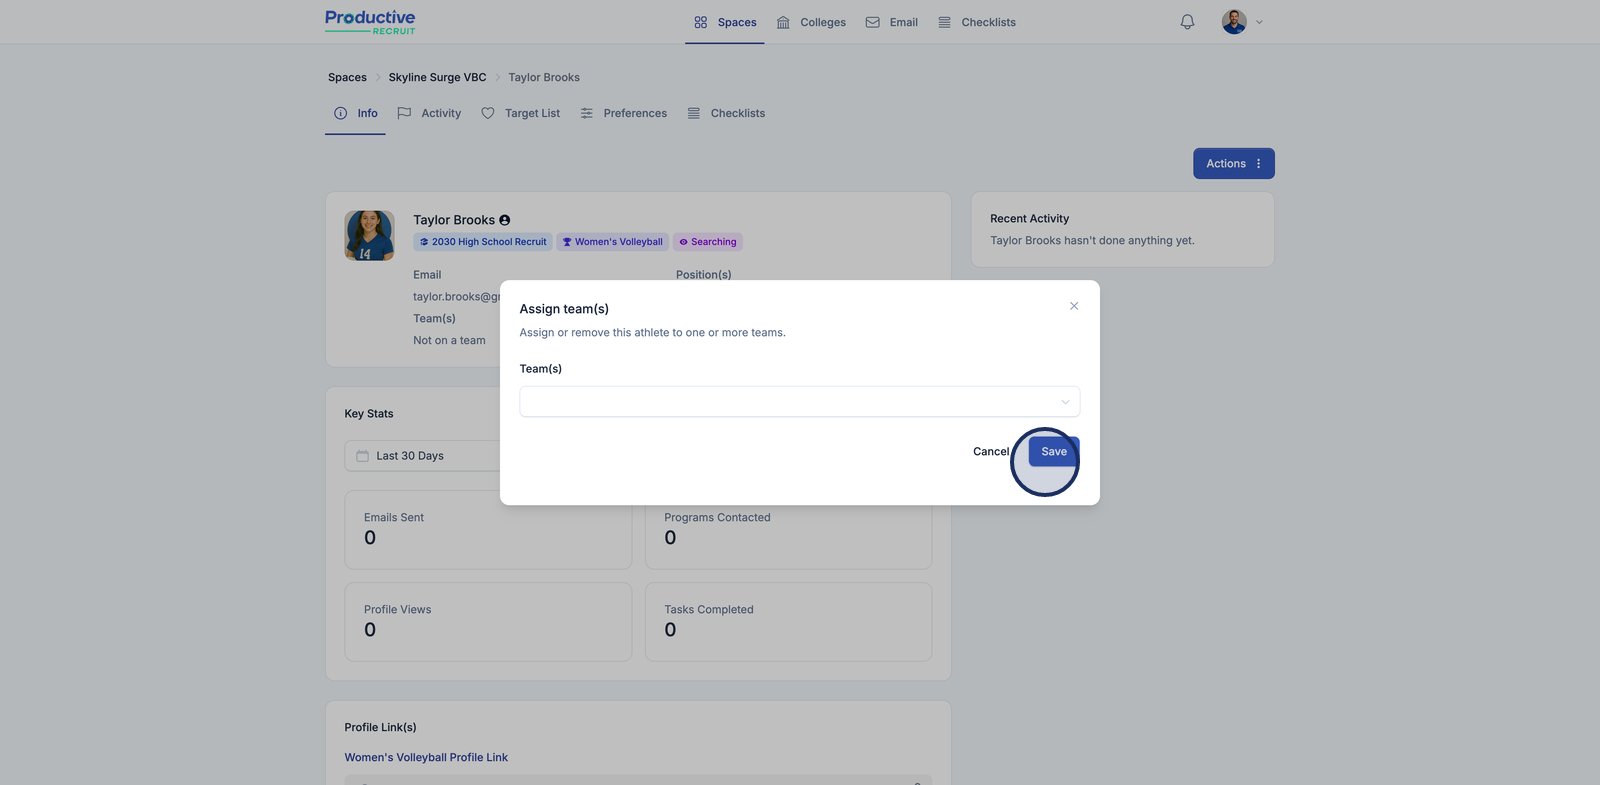The width and height of the screenshot is (1600, 785).
Task: Open the Actions menu button
Action: [1233, 164]
